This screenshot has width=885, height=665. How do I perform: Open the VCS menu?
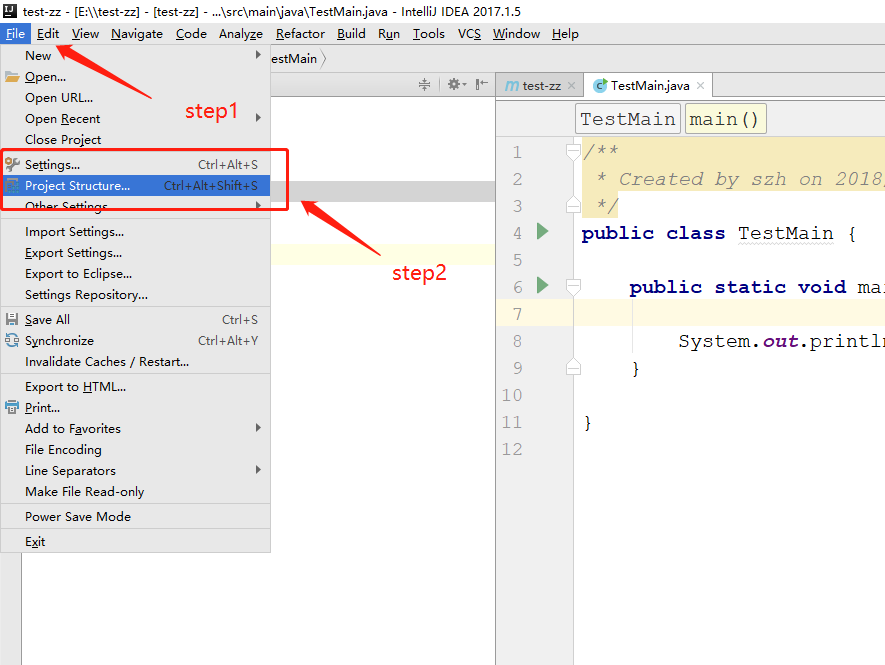469,34
